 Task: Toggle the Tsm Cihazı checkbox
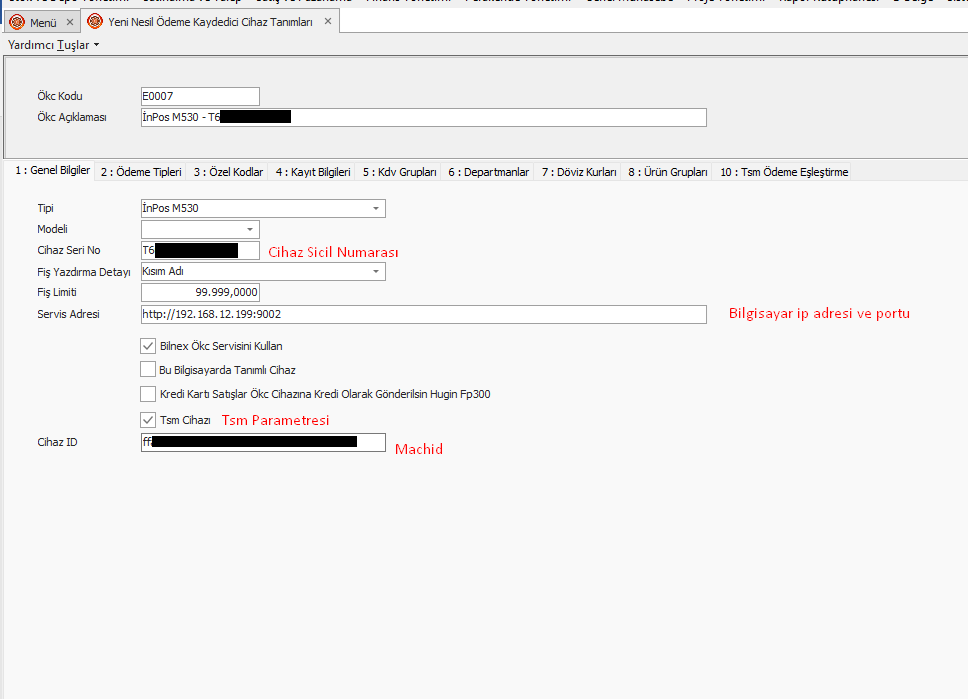coord(149,420)
